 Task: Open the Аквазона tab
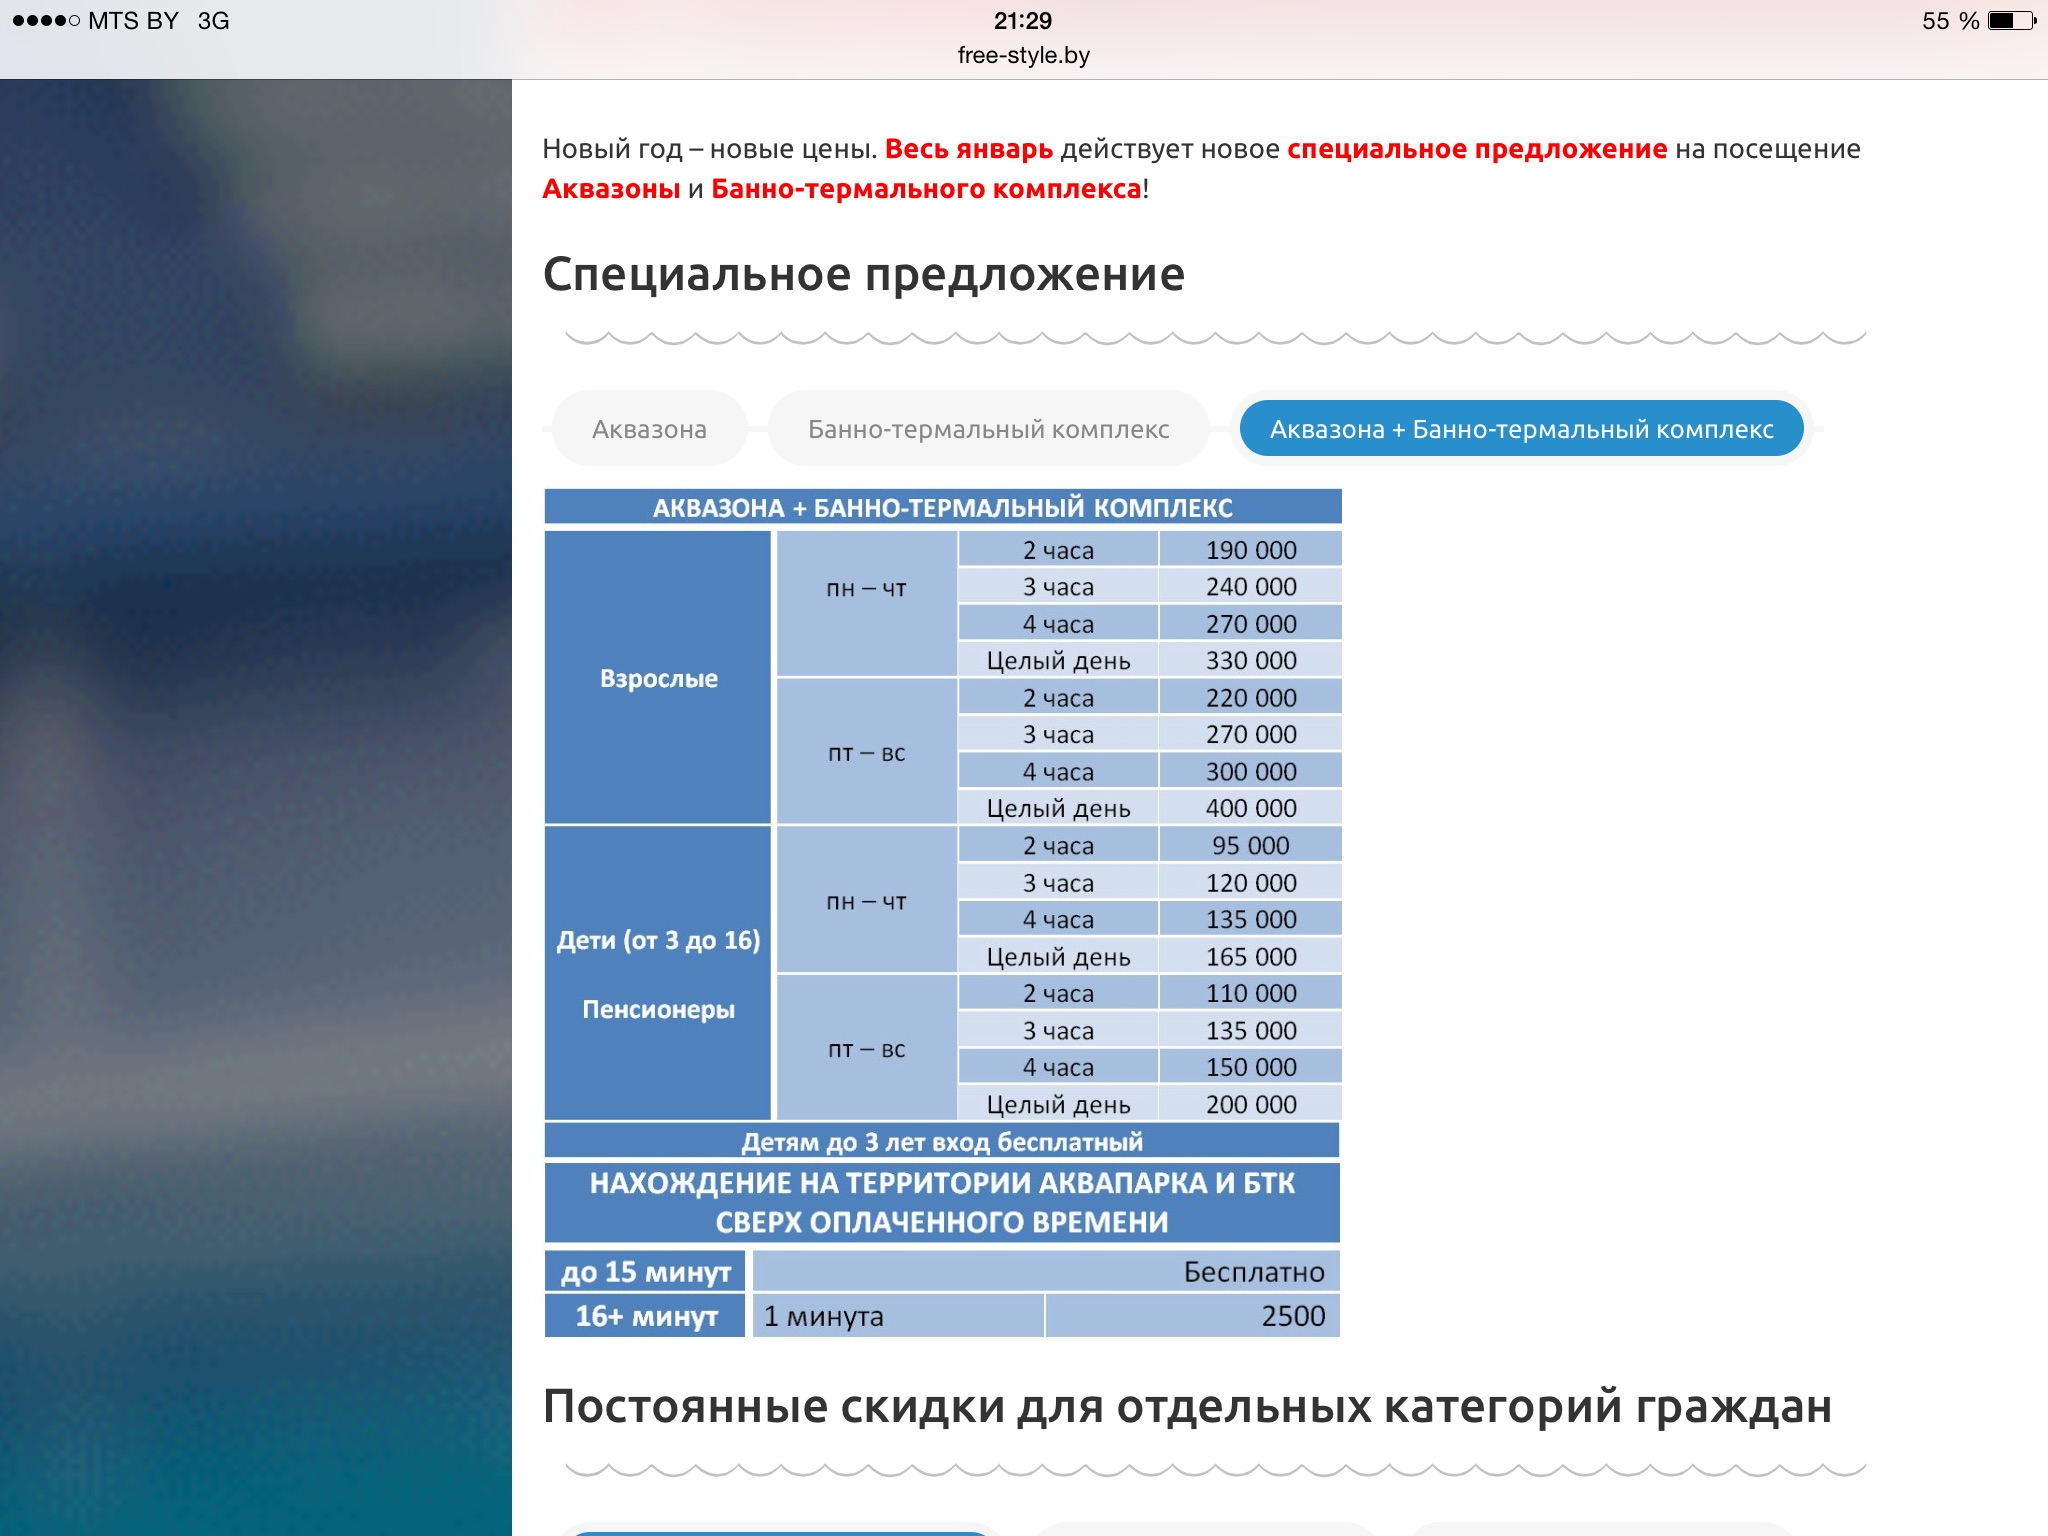[649, 429]
